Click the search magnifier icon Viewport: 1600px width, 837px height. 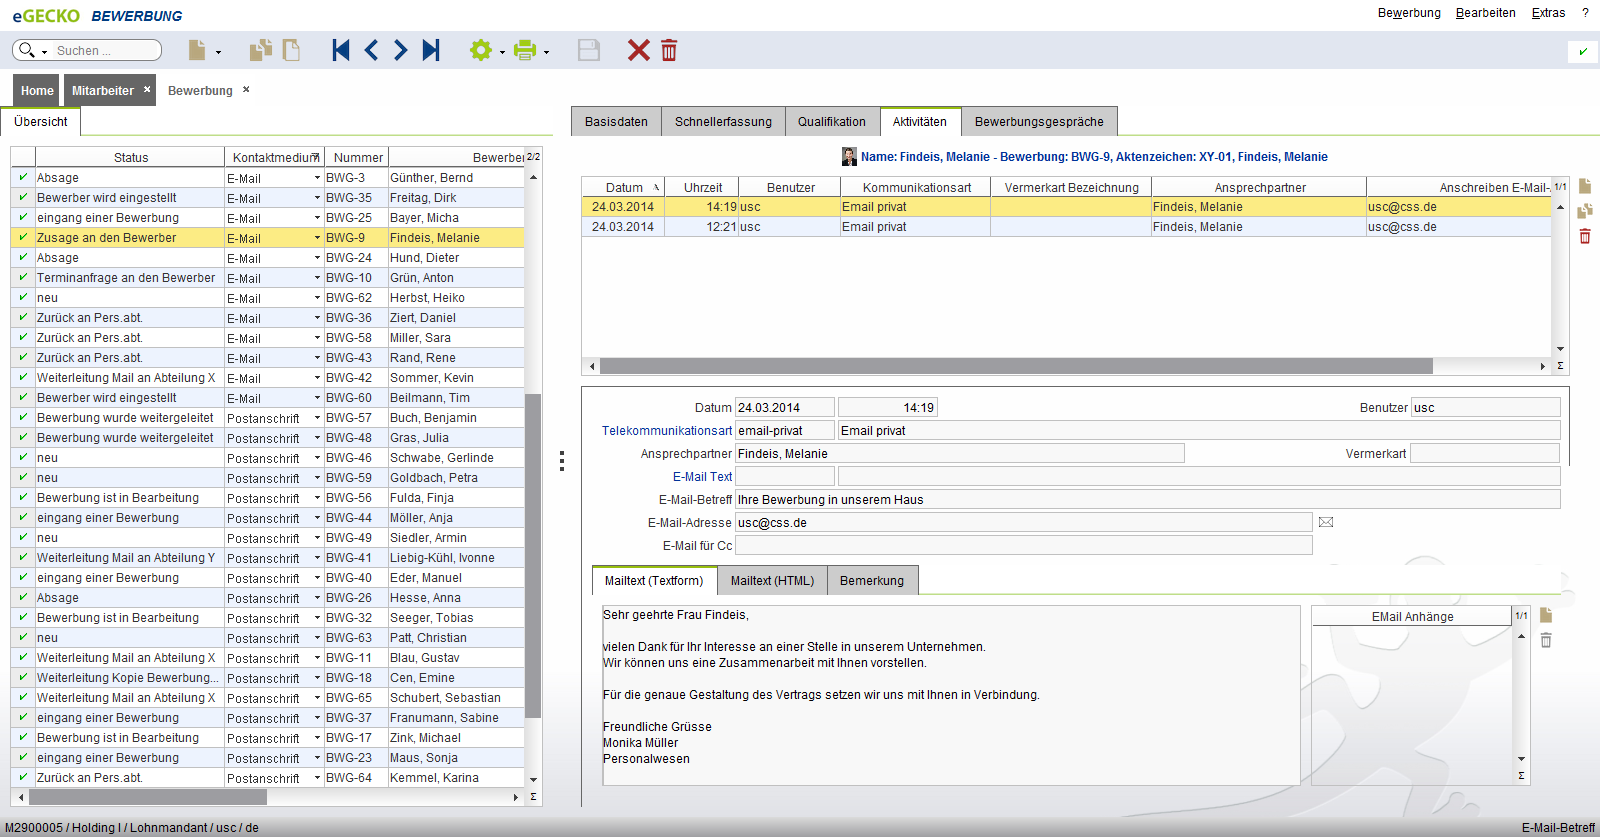pos(26,50)
